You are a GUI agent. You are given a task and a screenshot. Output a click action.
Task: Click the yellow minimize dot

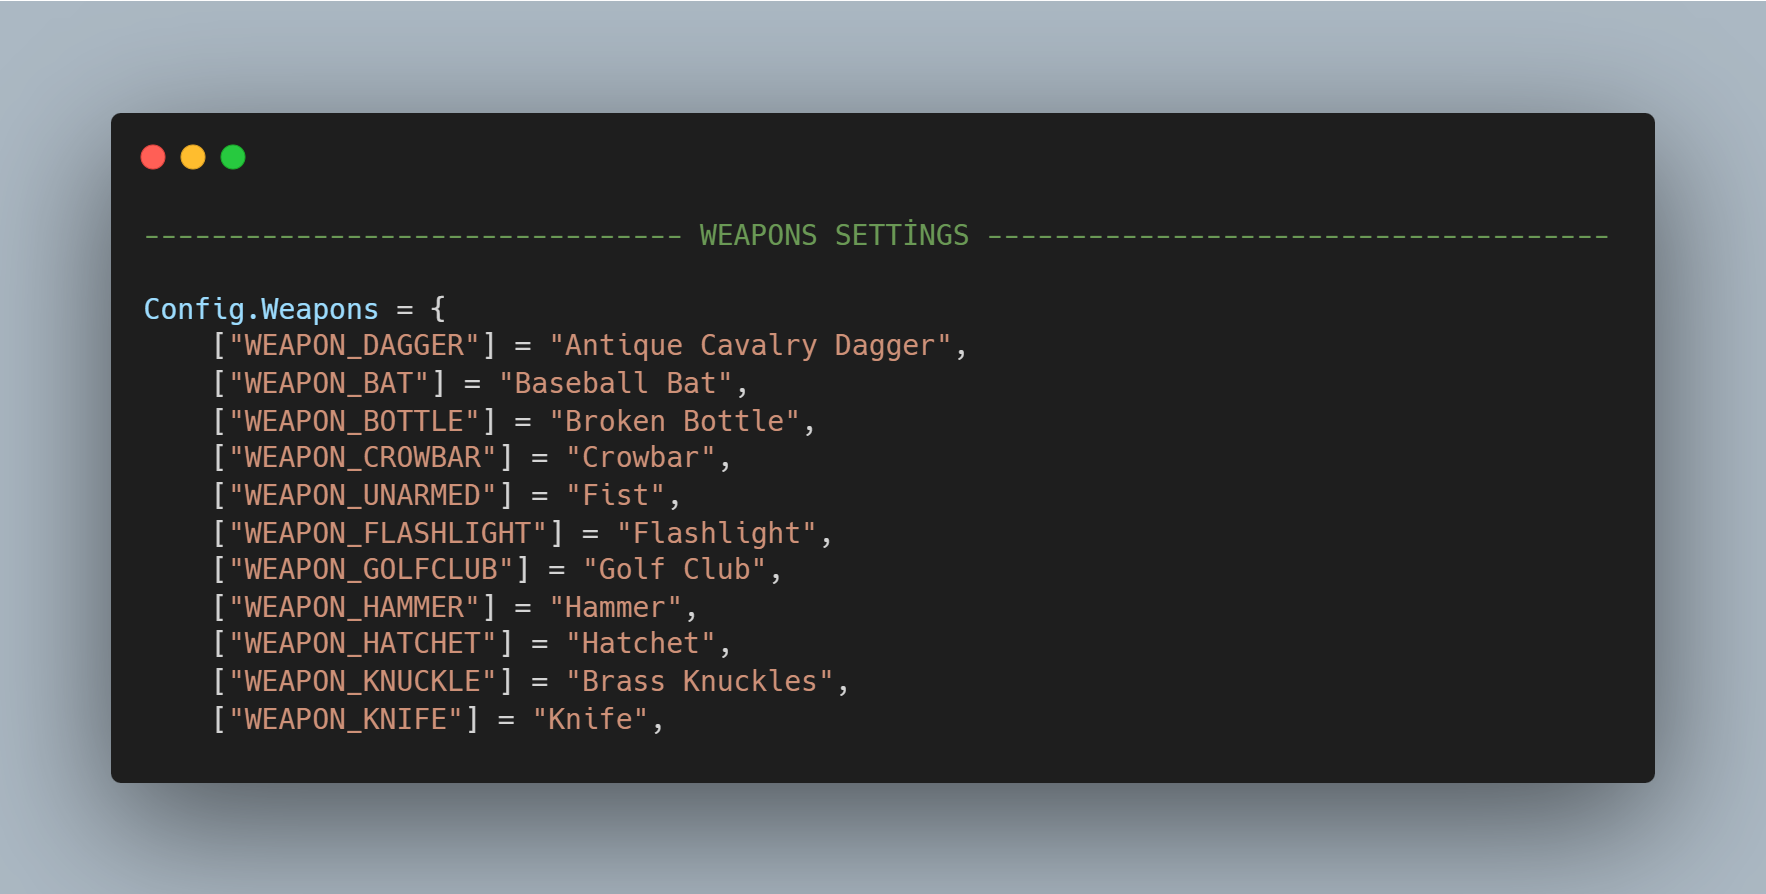pos(193,157)
